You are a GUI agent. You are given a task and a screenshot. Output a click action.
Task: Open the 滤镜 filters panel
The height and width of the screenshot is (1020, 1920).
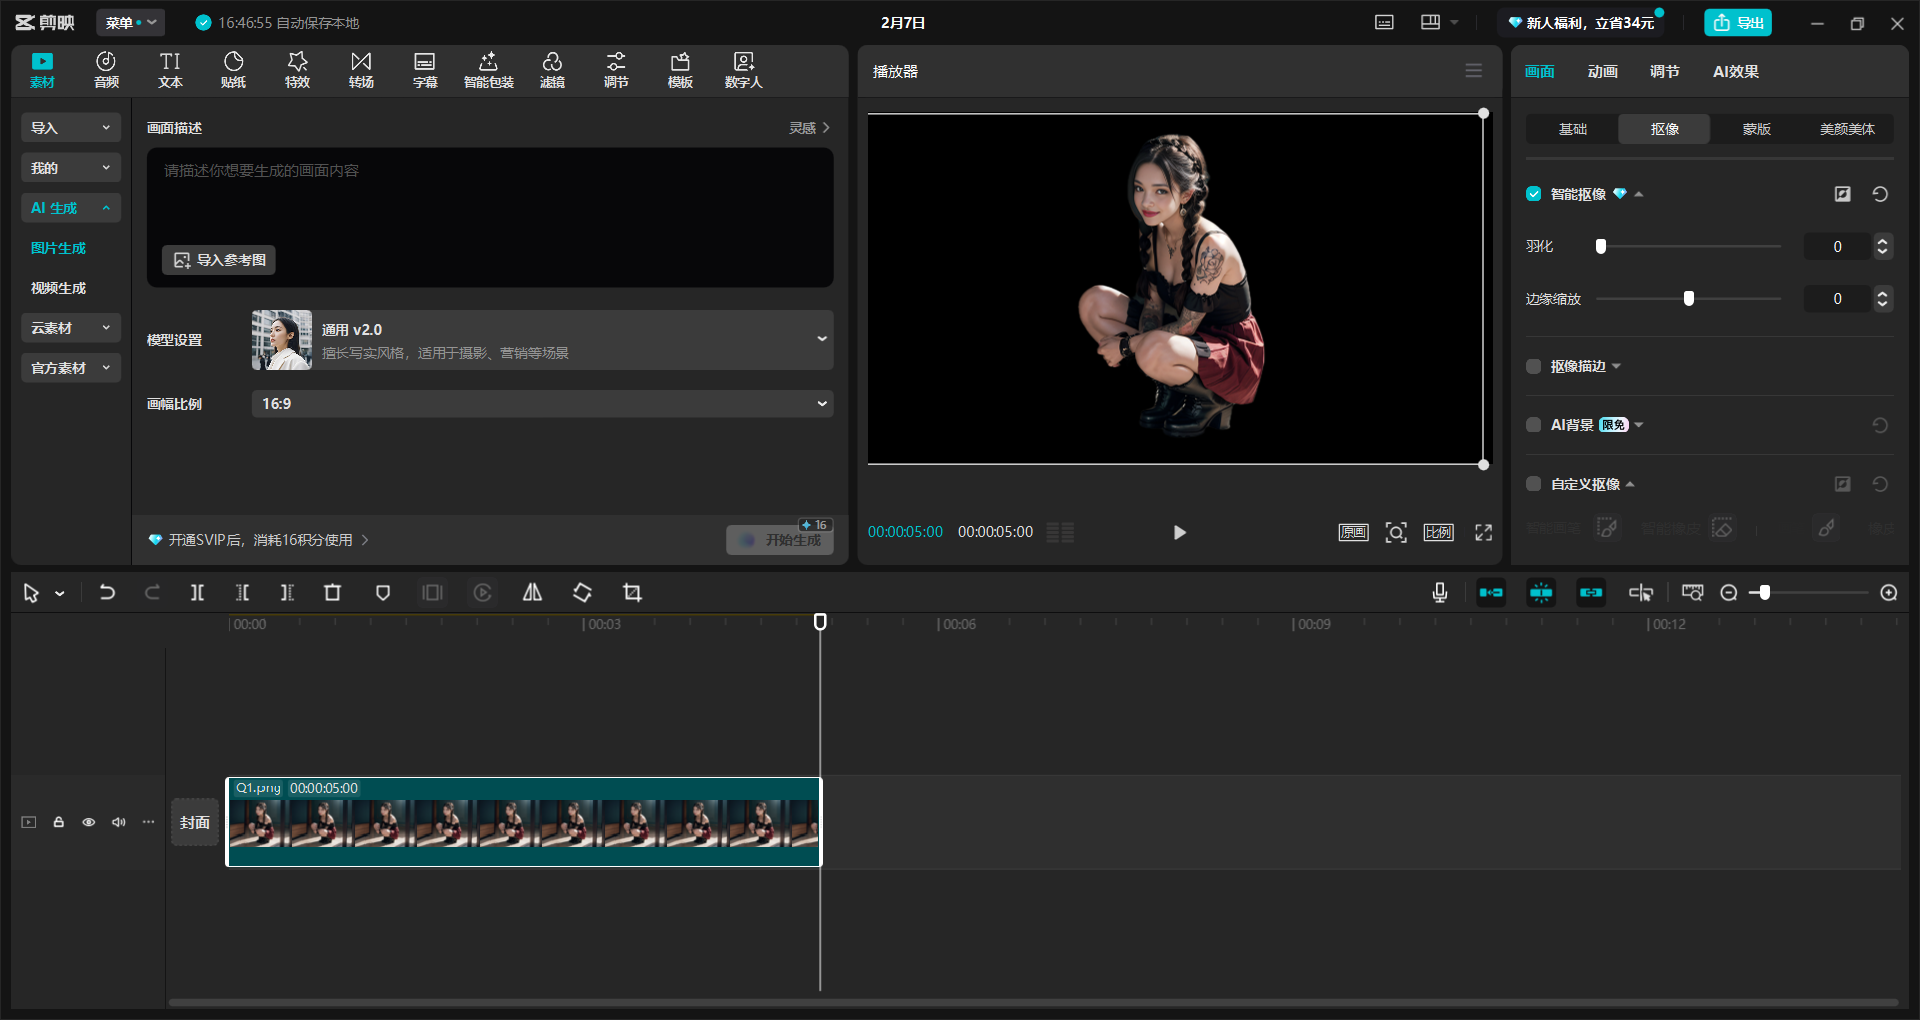pos(553,70)
